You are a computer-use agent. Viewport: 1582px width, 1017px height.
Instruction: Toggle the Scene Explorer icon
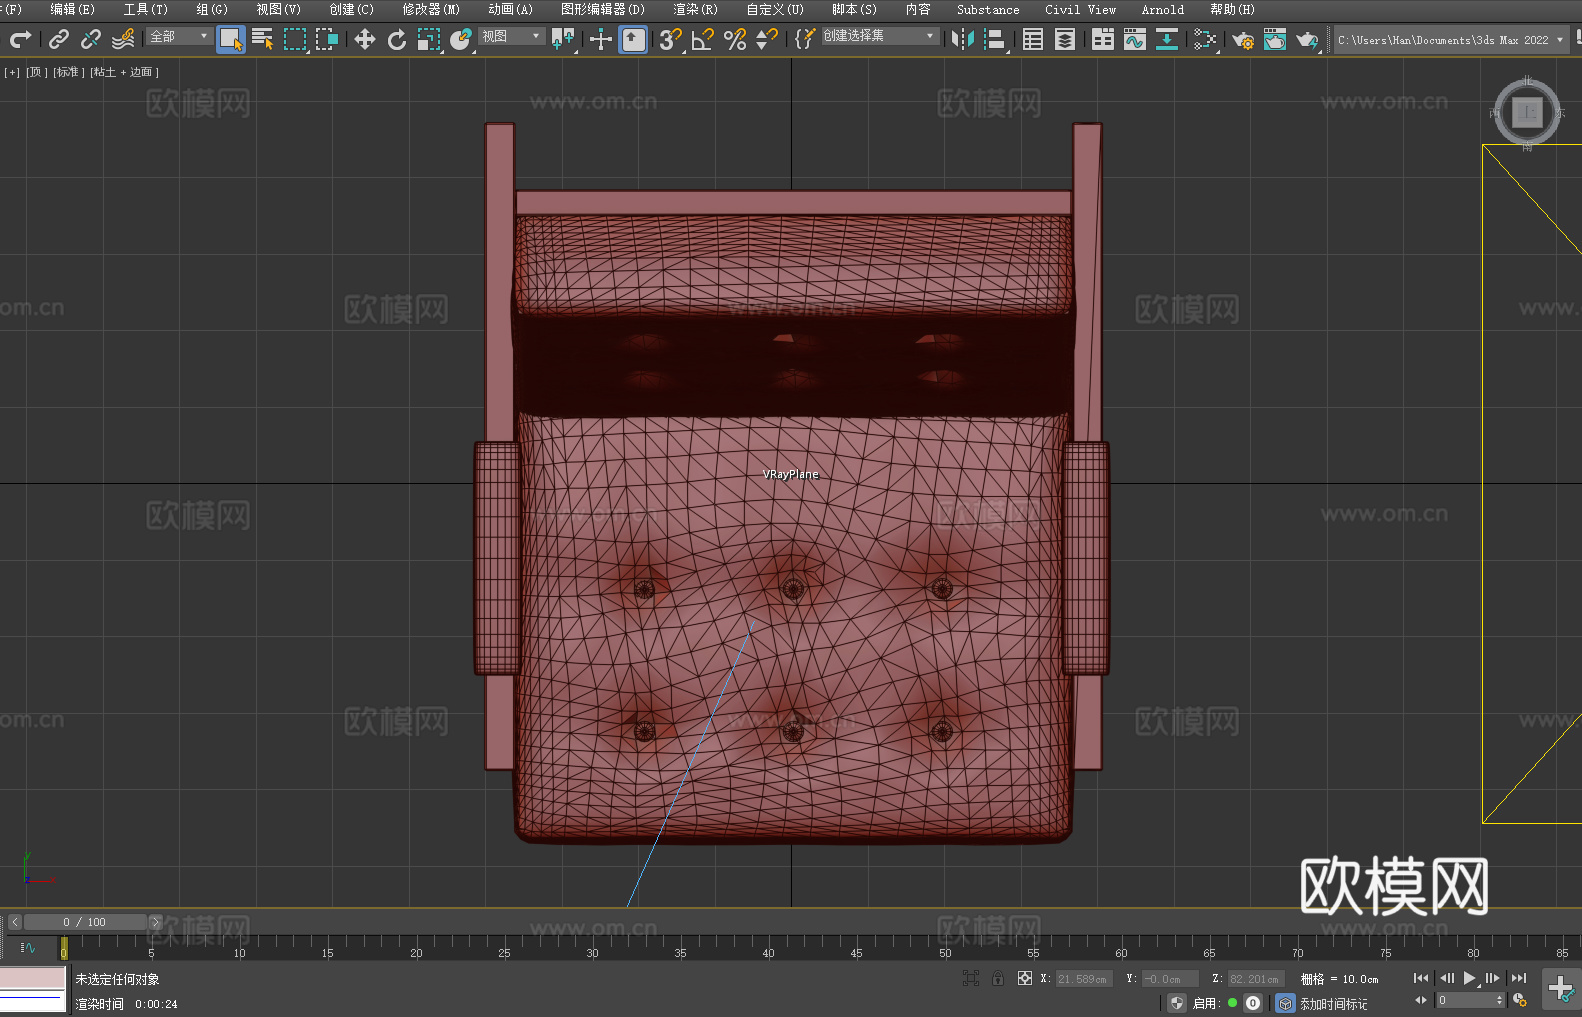pyautogui.click(x=1033, y=39)
